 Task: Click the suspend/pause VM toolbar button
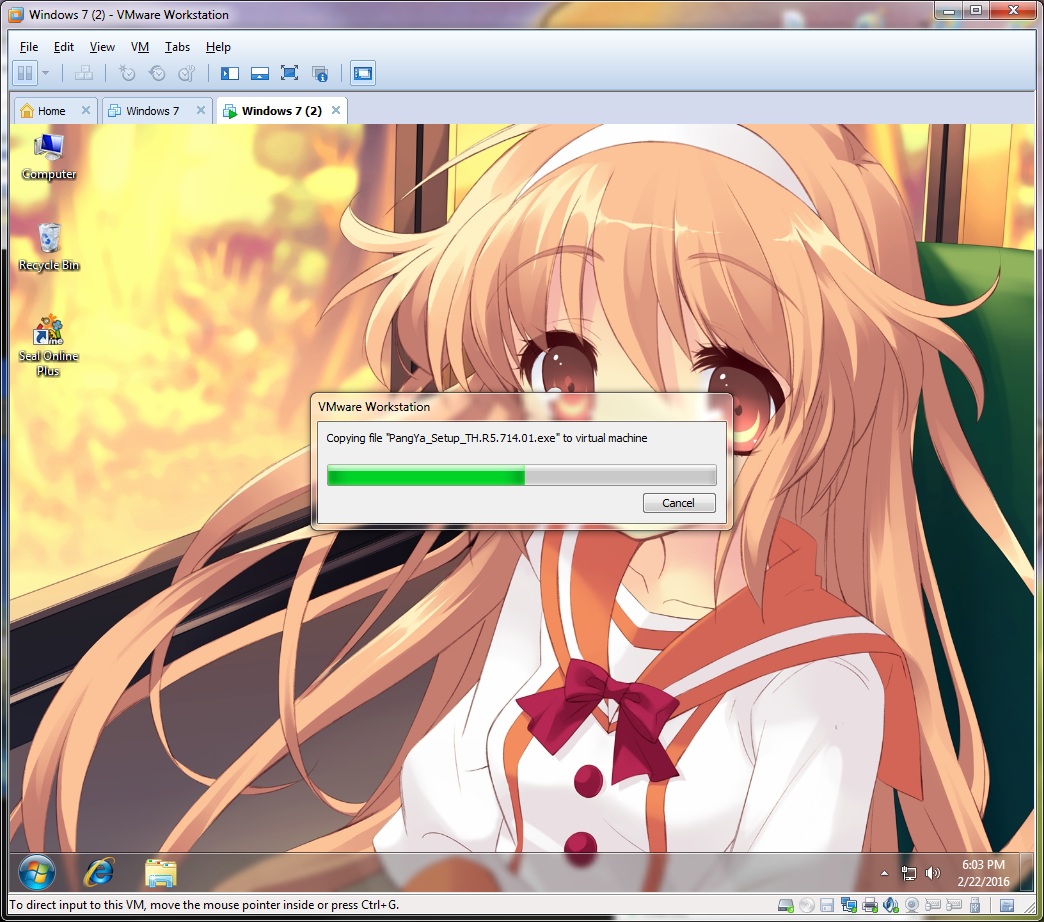(x=25, y=73)
